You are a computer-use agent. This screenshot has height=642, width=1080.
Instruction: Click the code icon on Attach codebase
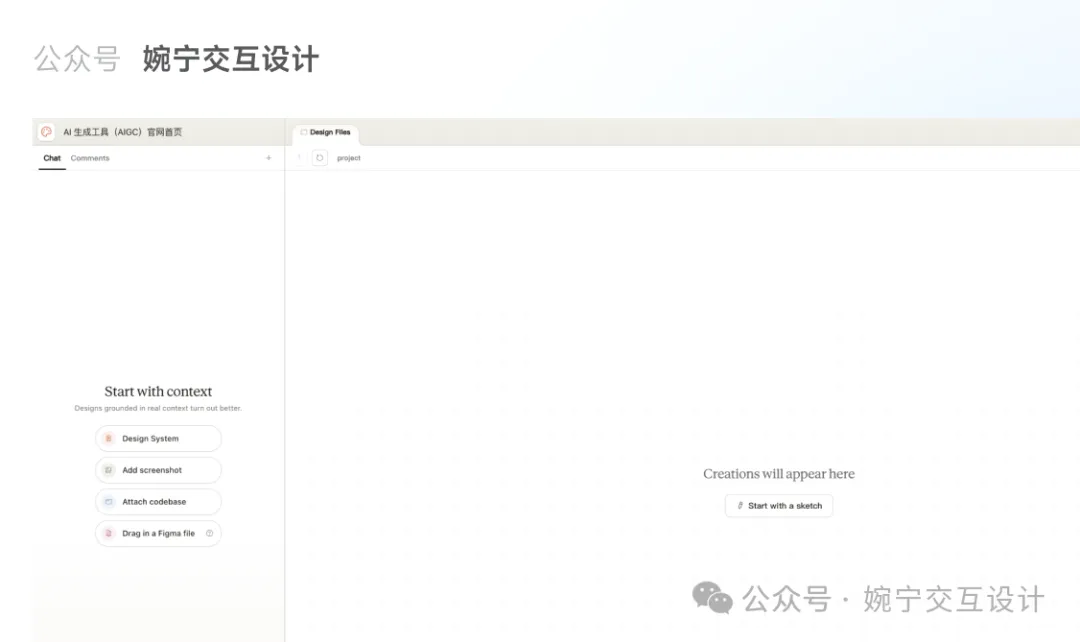coord(109,501)
